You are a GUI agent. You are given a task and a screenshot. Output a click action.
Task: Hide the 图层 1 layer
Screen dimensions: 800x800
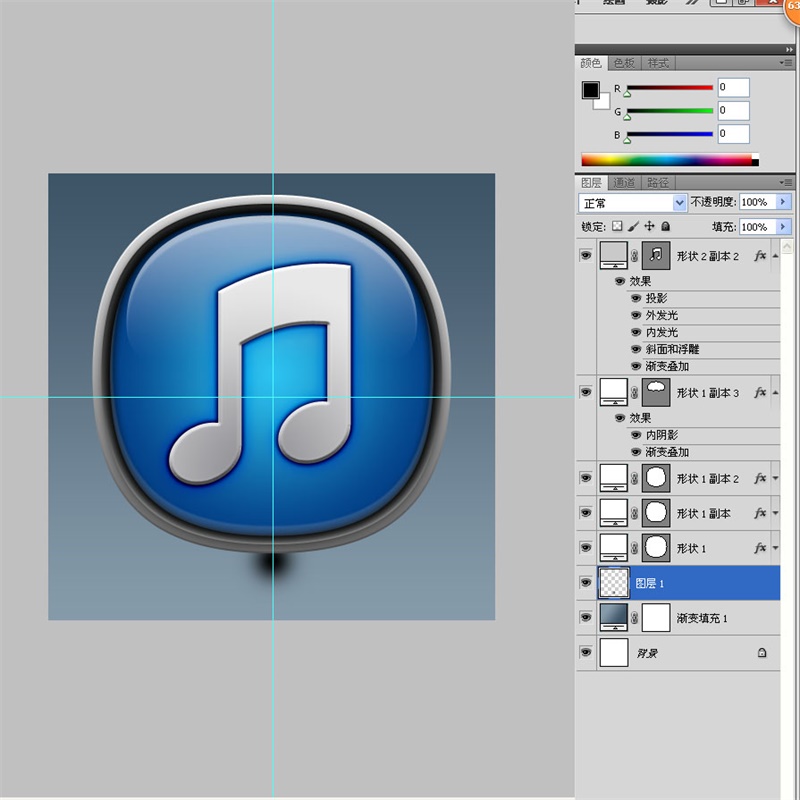point(586,582)
